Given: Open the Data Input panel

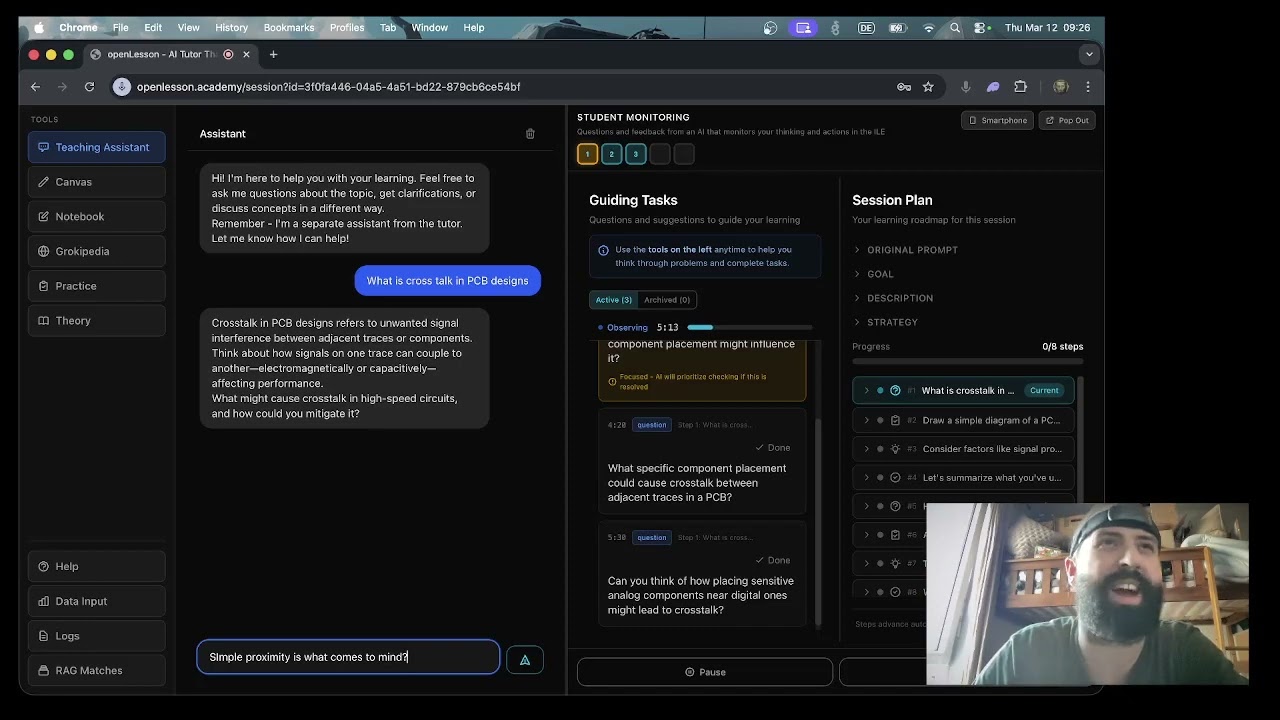Looking at the screenshot, I should click(97, 601).
